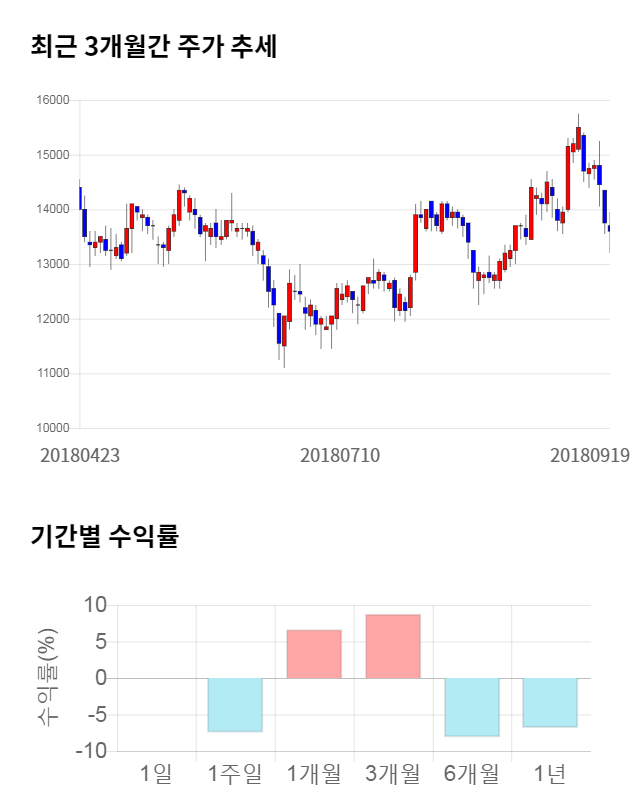Click the 16000 price axis label
640x810 pixels.
pyautogui.click(x=54, y=100)
